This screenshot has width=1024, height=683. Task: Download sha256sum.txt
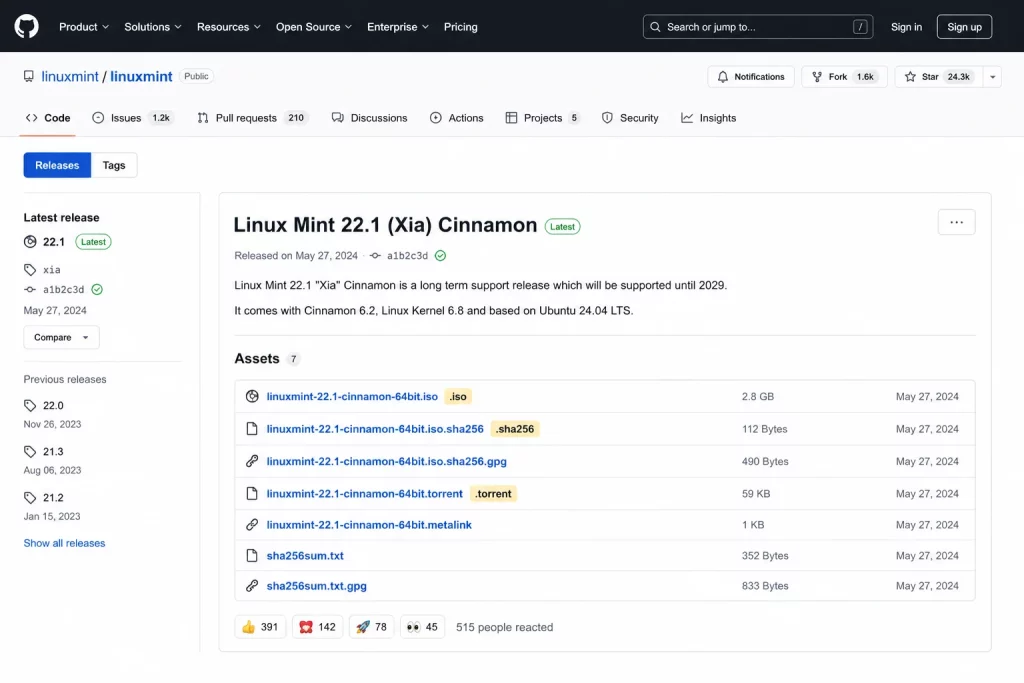pyautogui.click(x=305, y=556)
